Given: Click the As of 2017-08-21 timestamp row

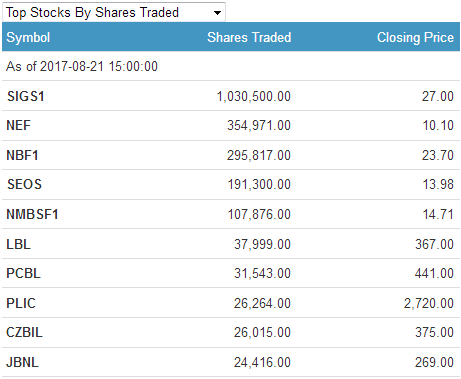Looking at the screenshot, I should (x=231, y=66).
